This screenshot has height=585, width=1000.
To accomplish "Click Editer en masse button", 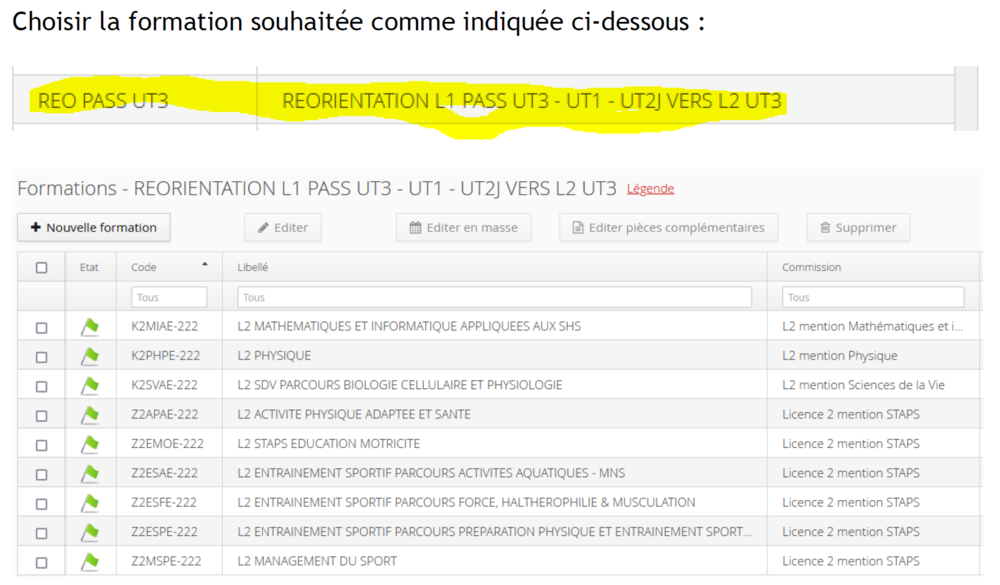I will point(463,228).
